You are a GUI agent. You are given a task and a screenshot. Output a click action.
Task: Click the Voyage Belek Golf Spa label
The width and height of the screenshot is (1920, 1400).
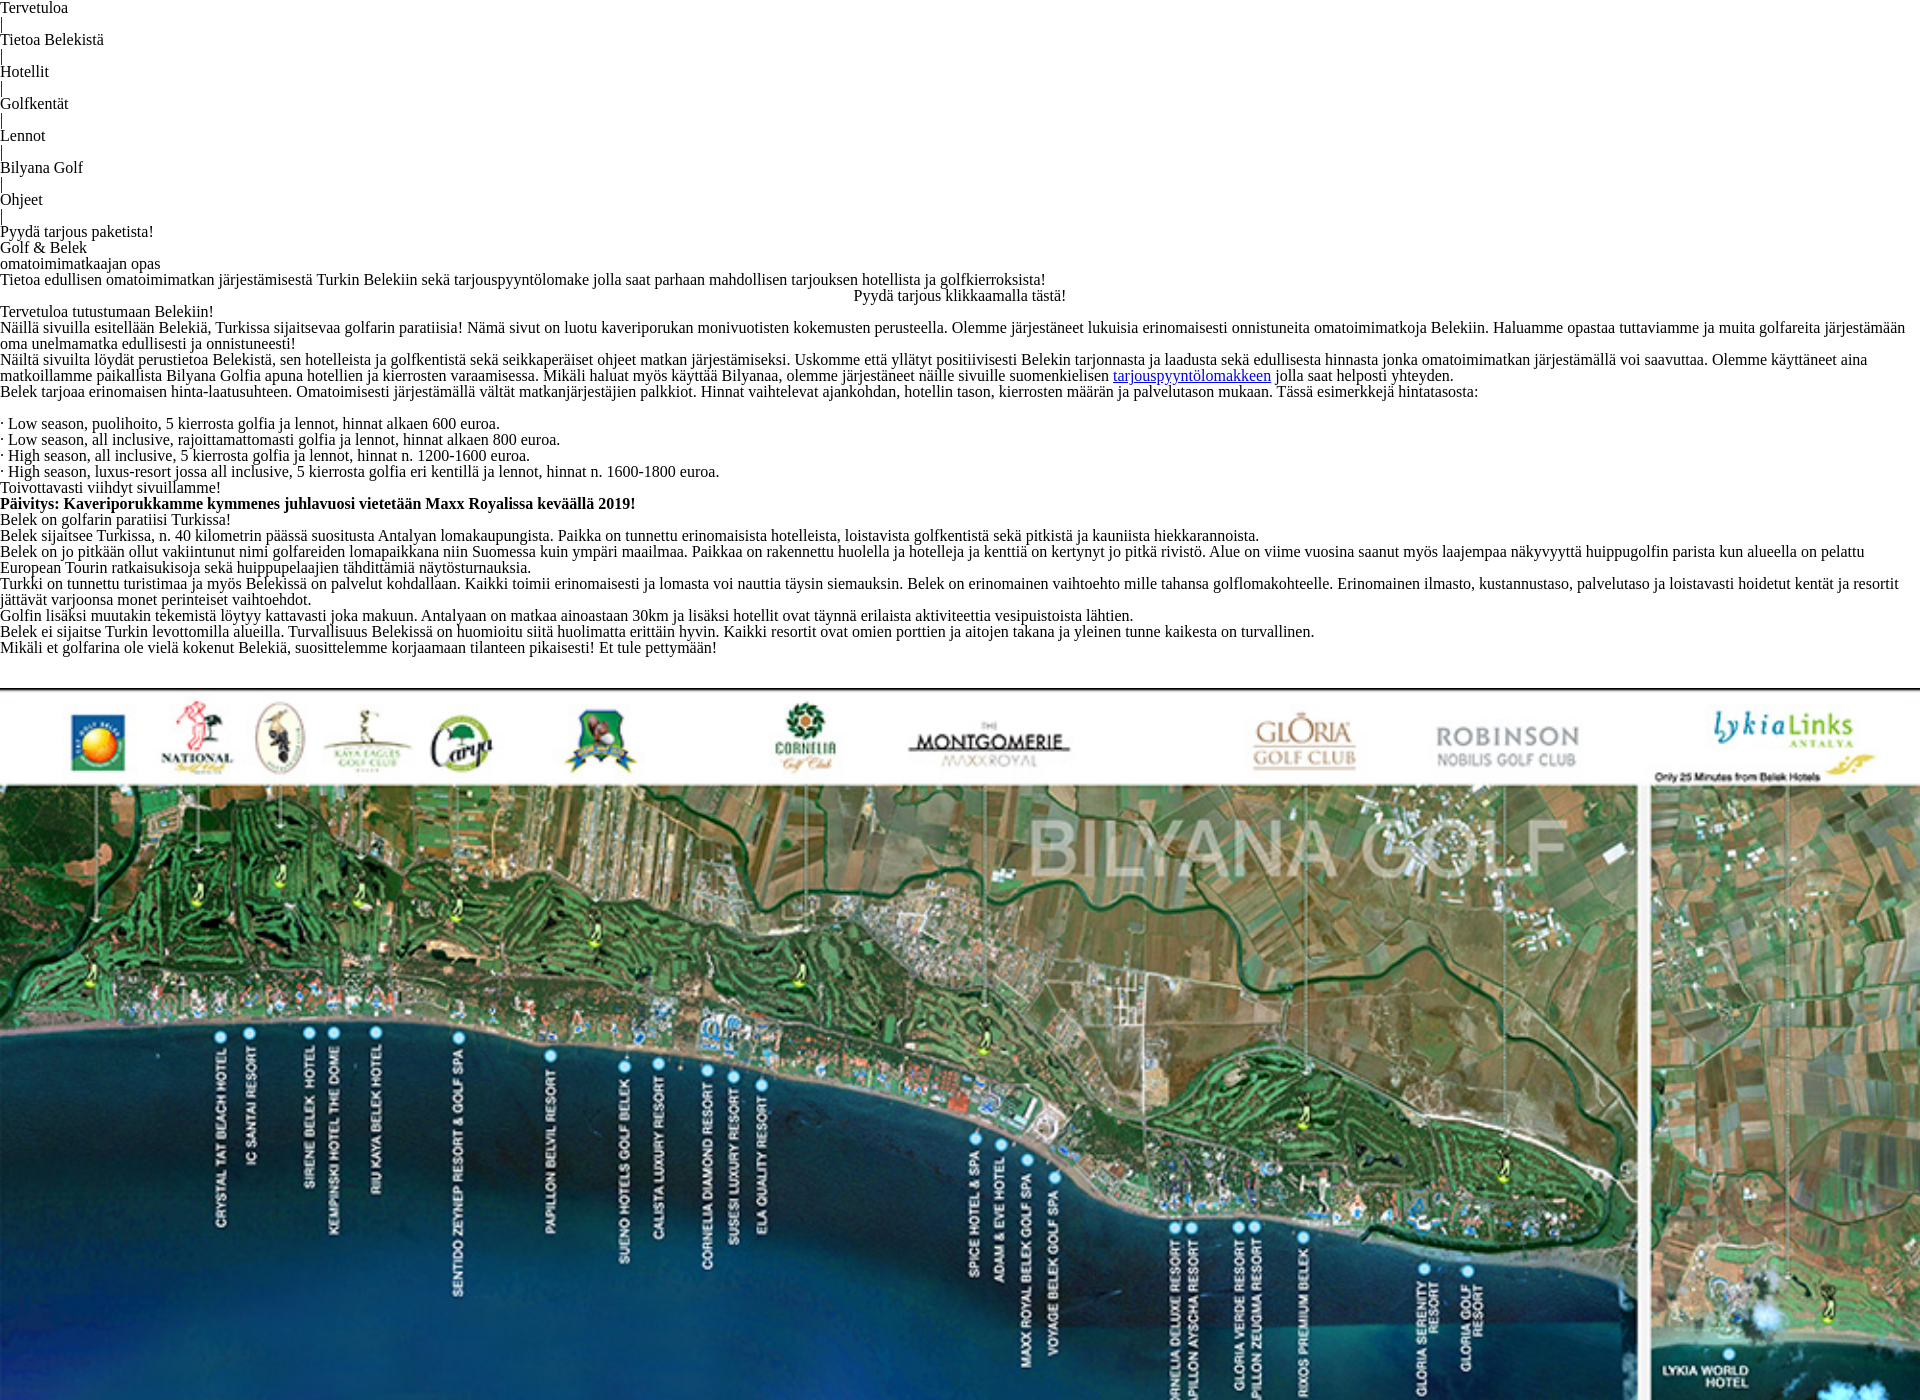(1052, 1274)
